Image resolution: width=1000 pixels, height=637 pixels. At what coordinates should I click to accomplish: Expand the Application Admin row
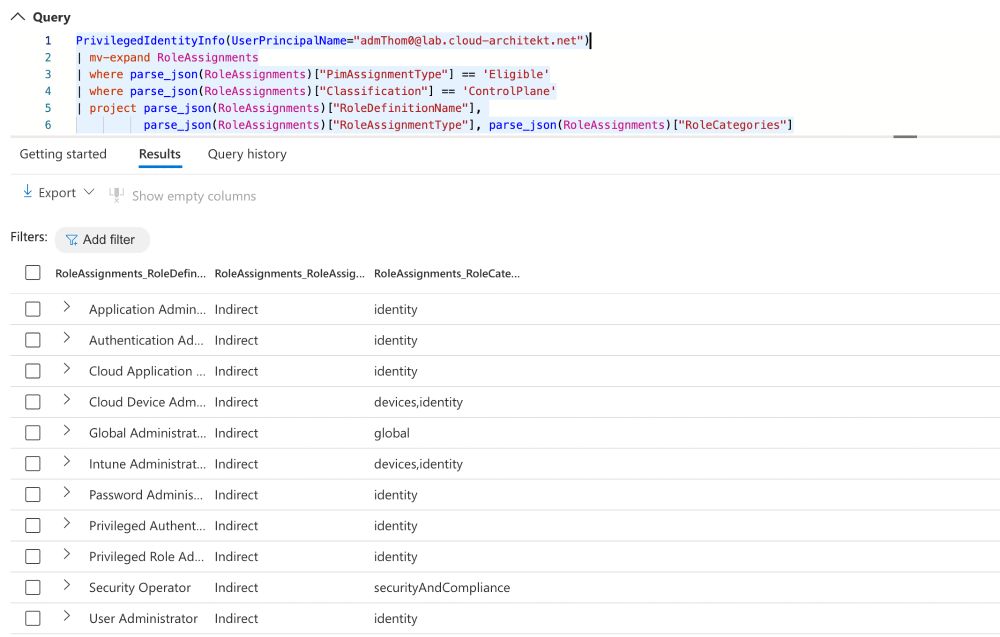click(x=66, y=307)
